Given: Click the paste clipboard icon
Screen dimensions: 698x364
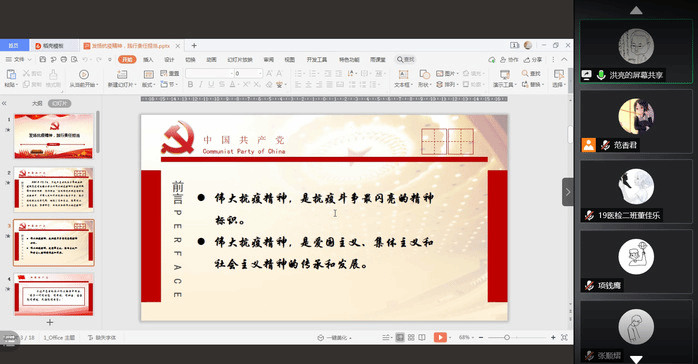Looking at the screenshot, I should pyautogui.click(x=11, y=74).
